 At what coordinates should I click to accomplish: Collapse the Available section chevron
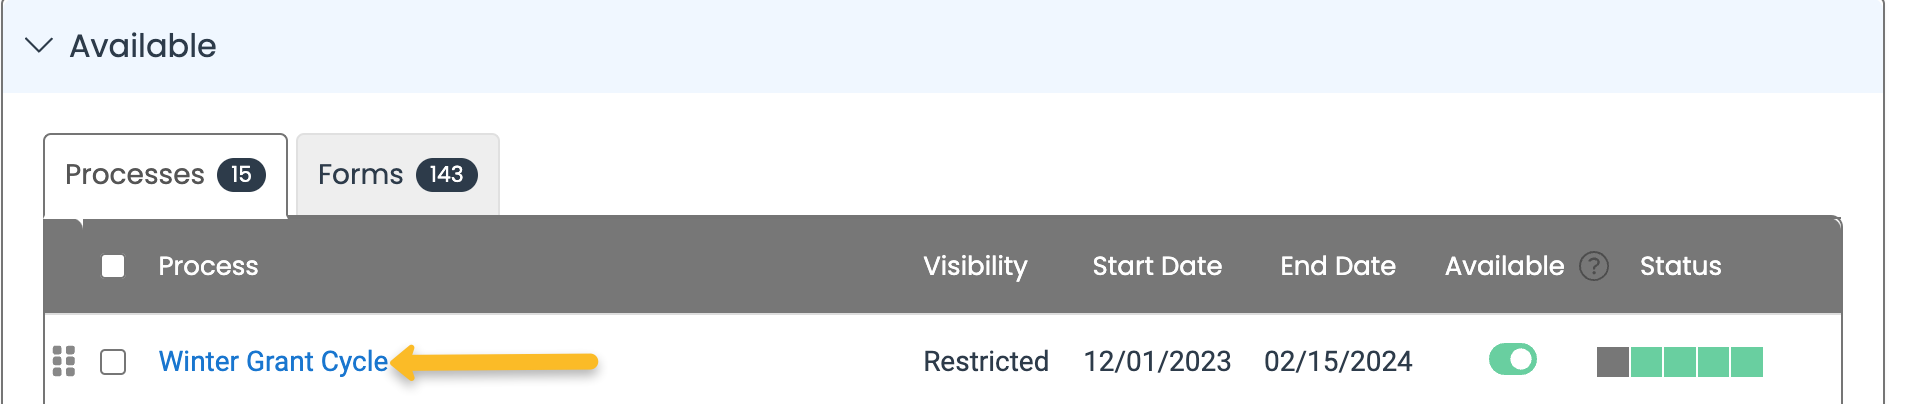coord(38,46)
